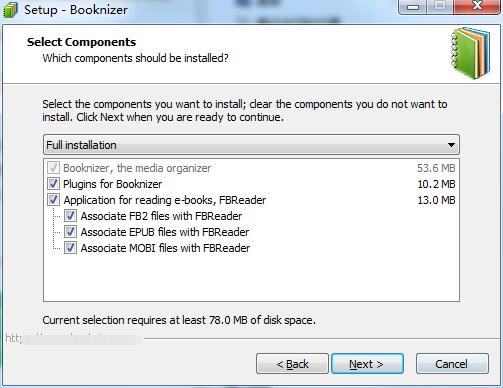Toggle Associate EPUB files checkbox
The height and width of the screenshot is (388, 503).
(70, 232)
